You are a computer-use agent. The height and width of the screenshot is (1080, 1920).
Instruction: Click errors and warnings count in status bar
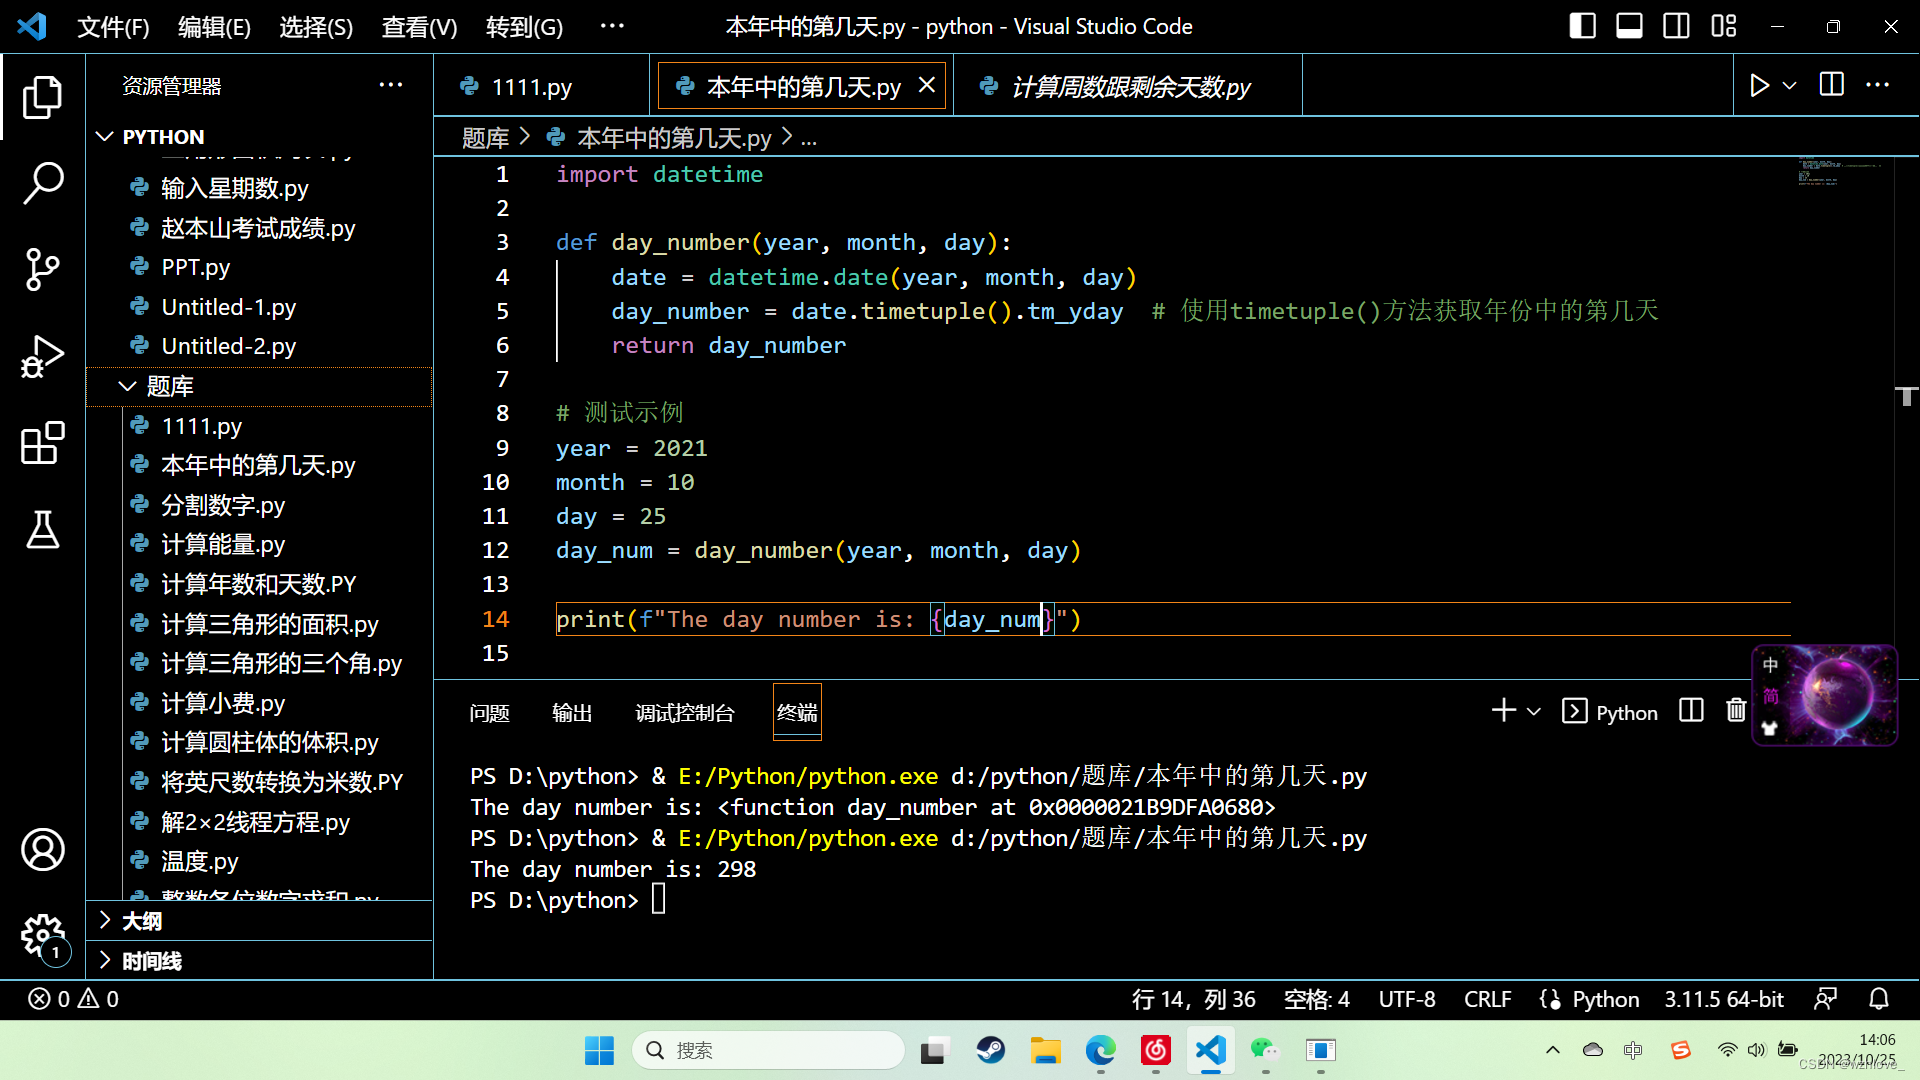pyautogui.click(x=74, y=999)
